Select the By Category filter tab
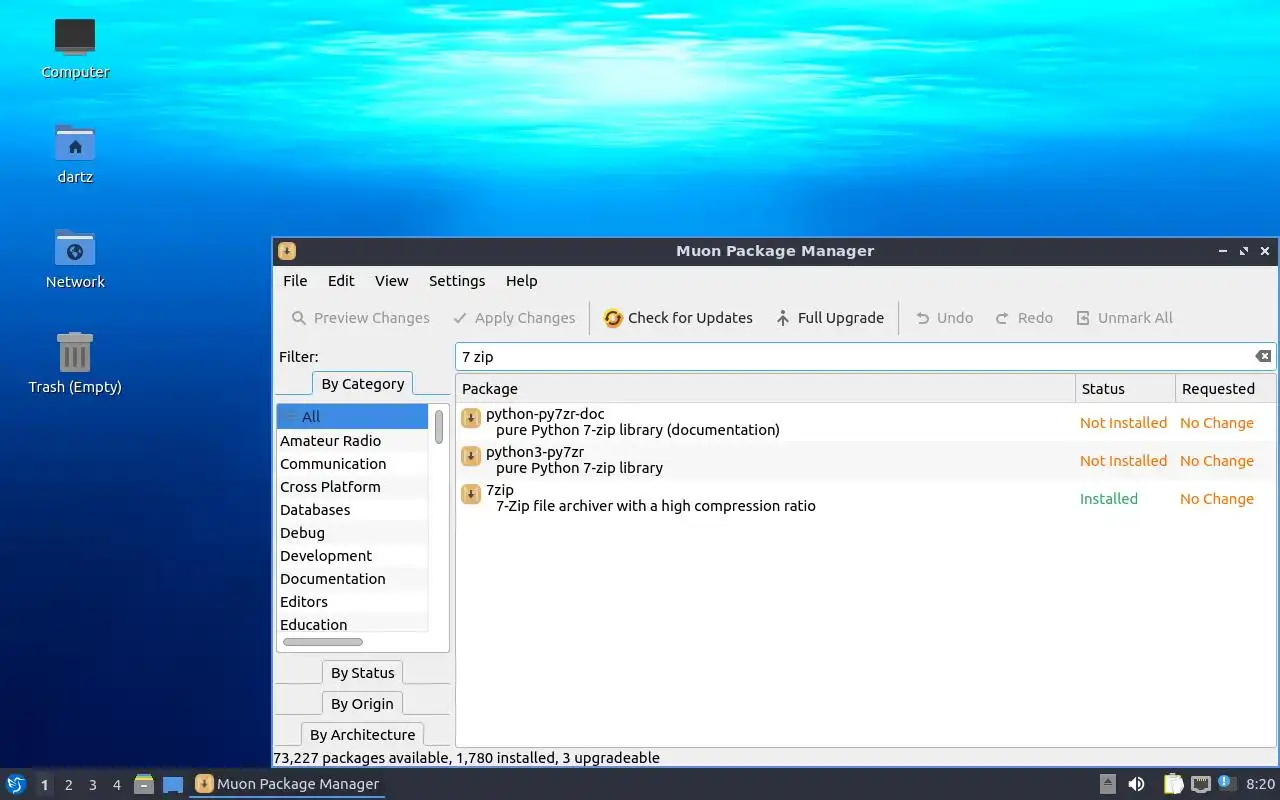Viewport: 1280px width, 800px height. pyautogui.click(x=363, y=384)
